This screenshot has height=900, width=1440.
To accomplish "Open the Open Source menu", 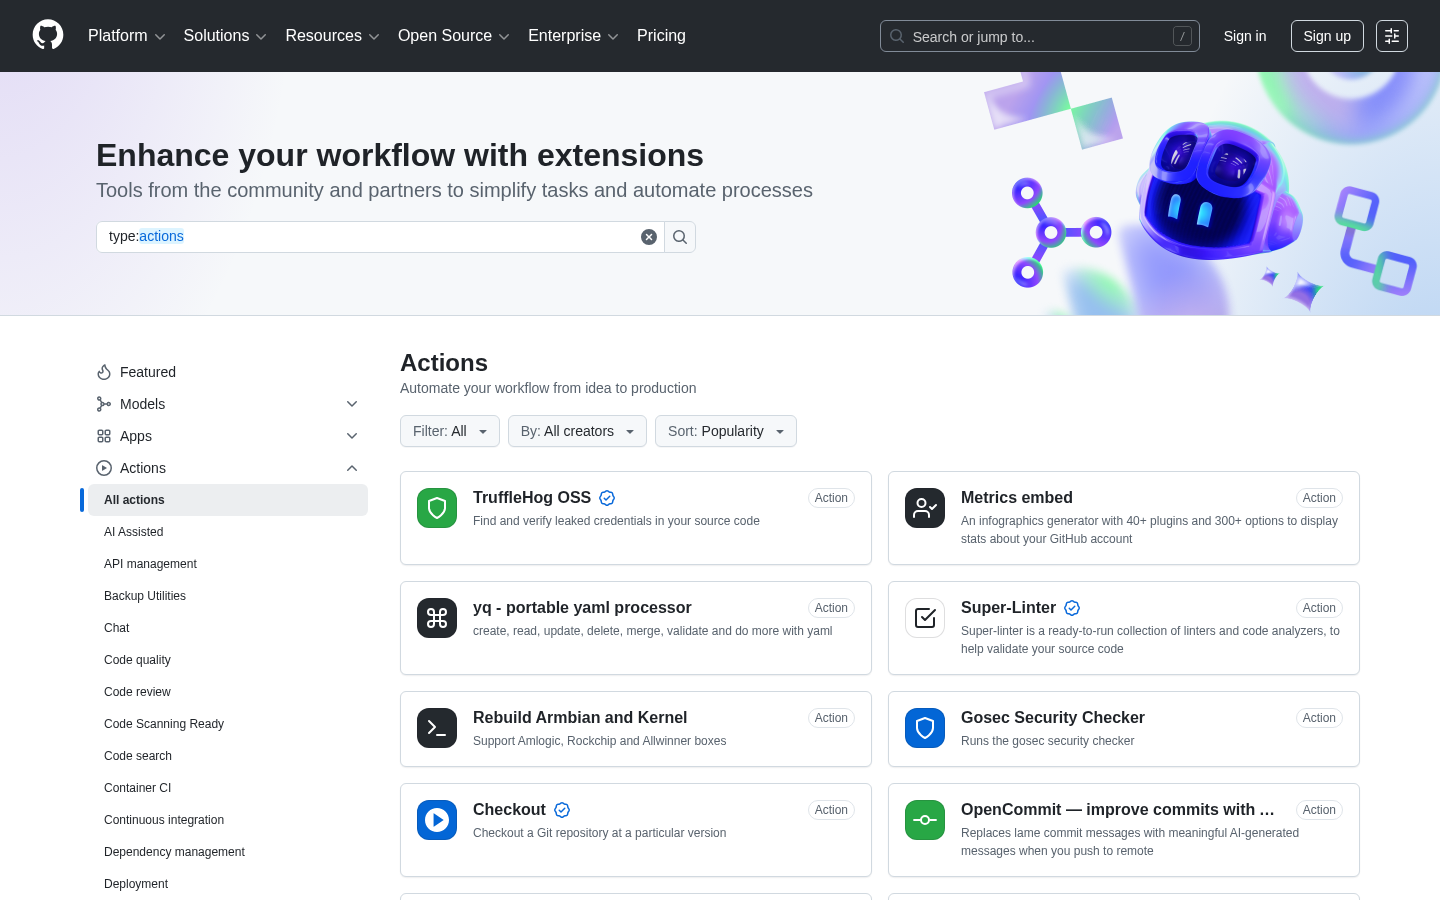I will coord(454,36).
